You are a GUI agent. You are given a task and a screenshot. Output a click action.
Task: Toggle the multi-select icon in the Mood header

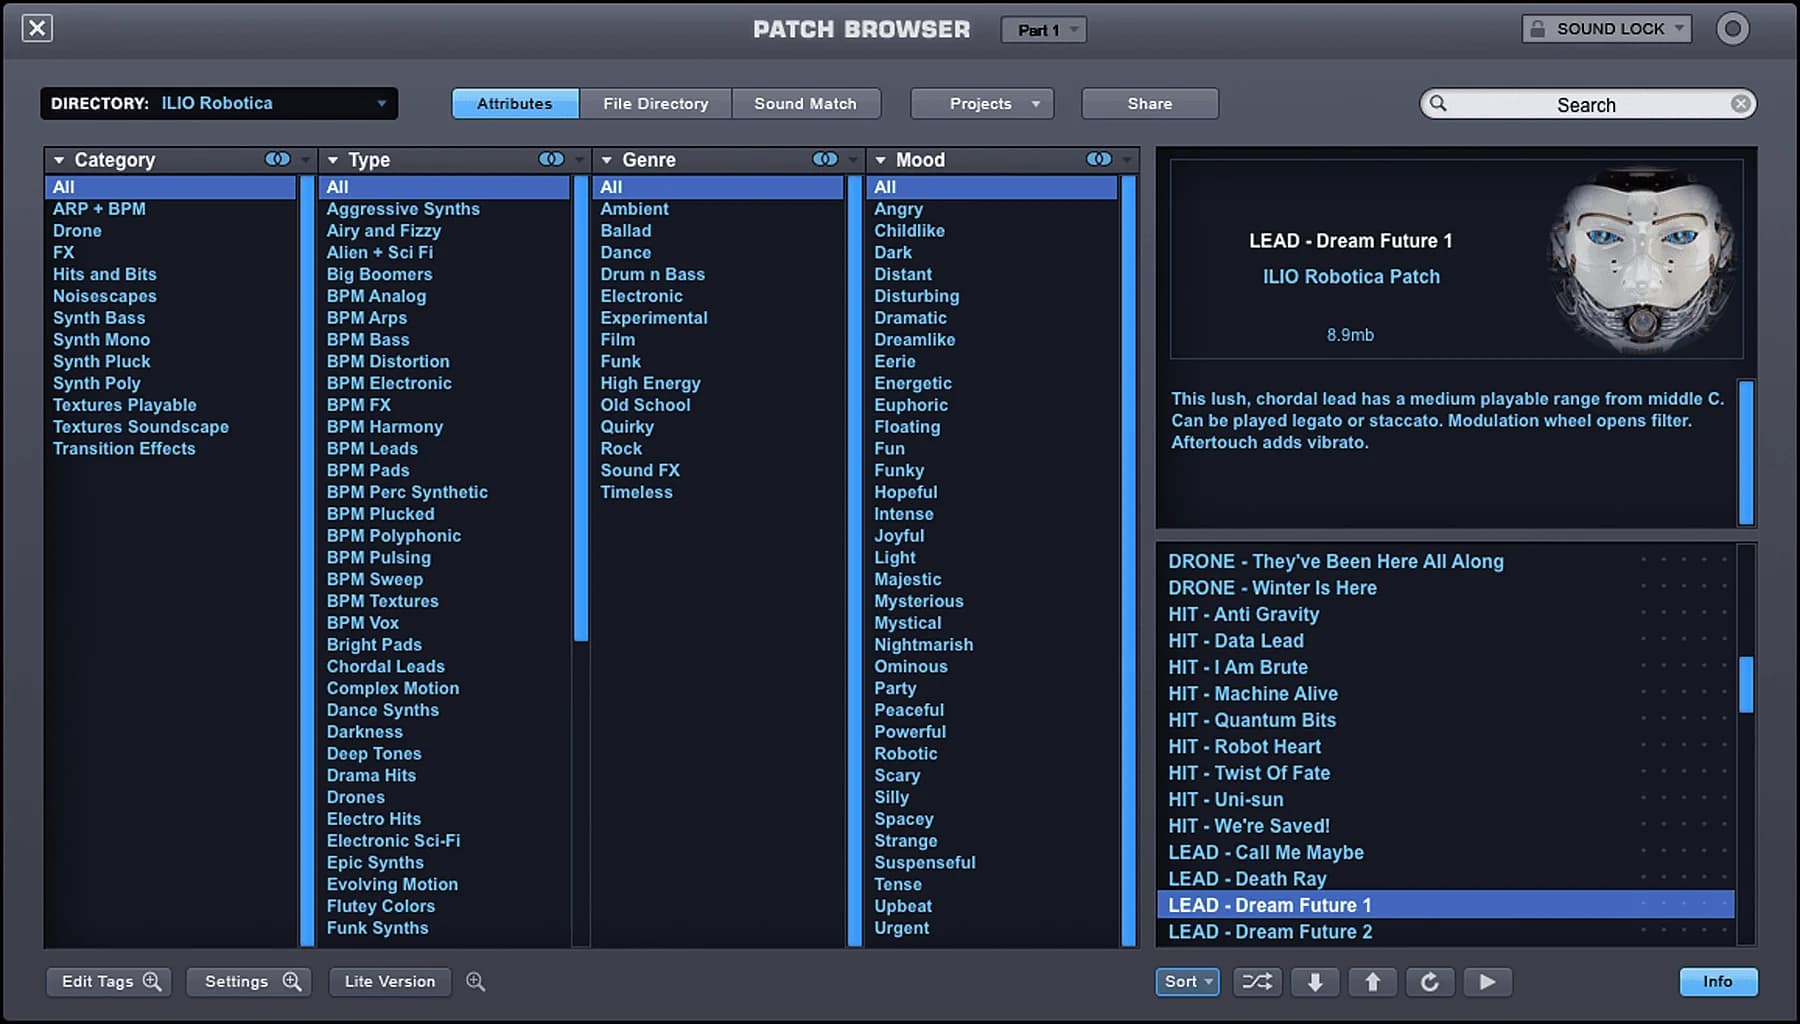click(x=1099, y=159)
